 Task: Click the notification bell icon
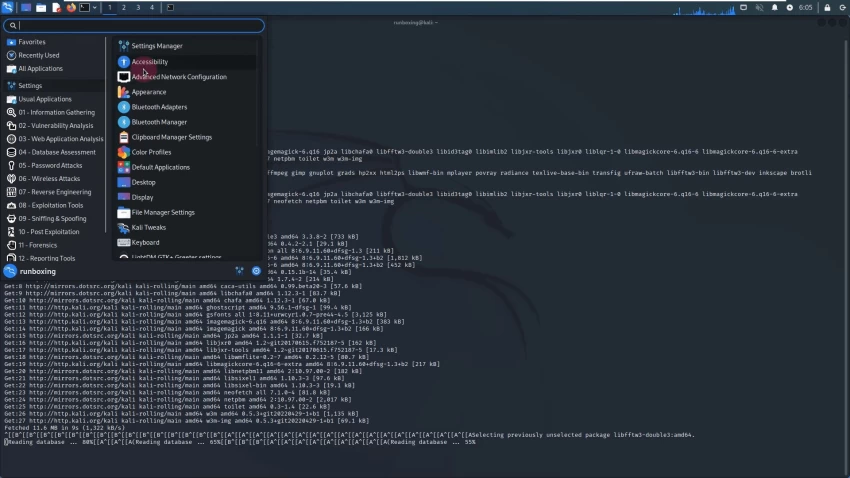click(774, 8)
